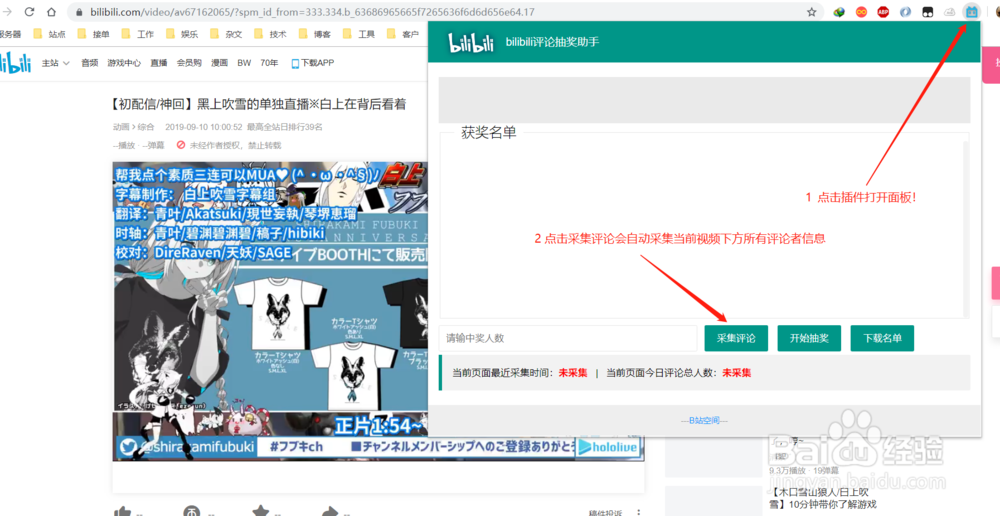Expand the 主站 dropdown menu
This screenshot has height=516, width=1000.
55,63
